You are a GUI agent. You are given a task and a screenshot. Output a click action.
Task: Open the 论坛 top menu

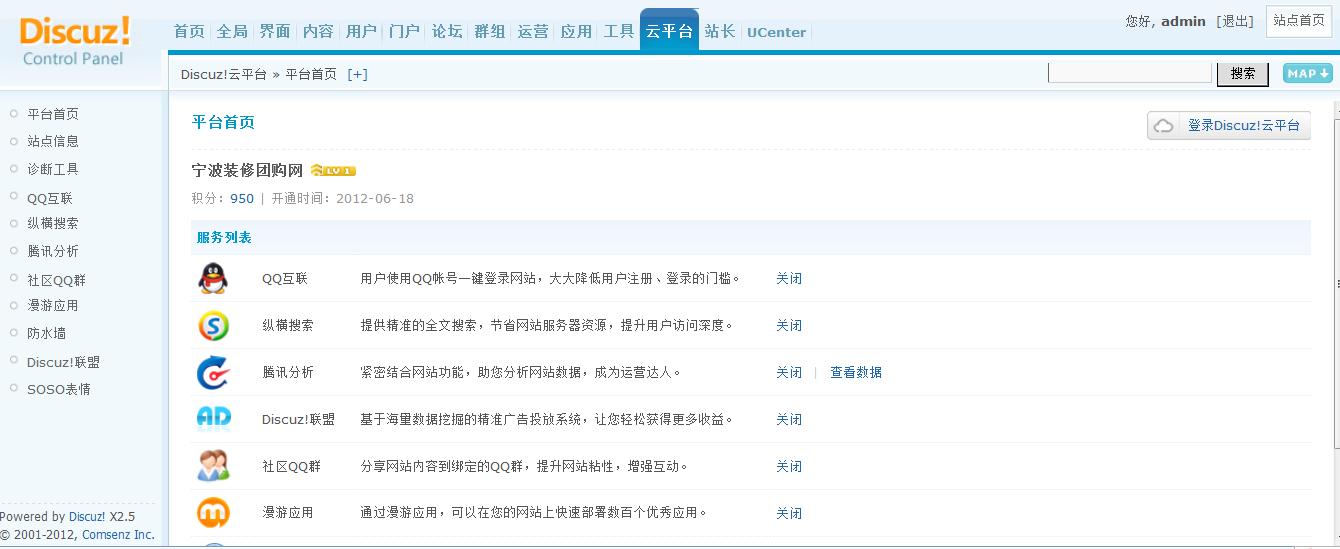[447, 31]
